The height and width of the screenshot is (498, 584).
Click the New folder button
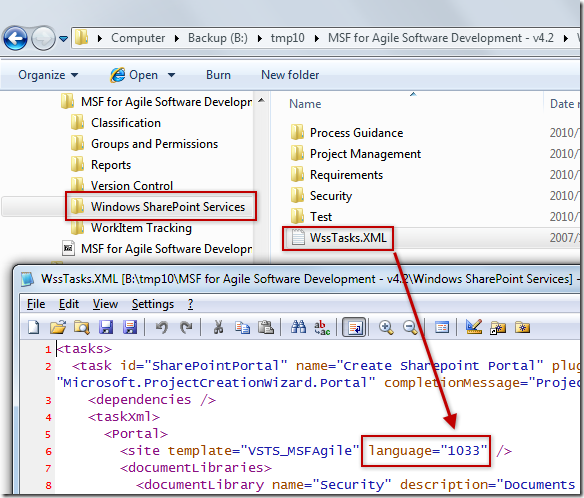click(290, 75)
